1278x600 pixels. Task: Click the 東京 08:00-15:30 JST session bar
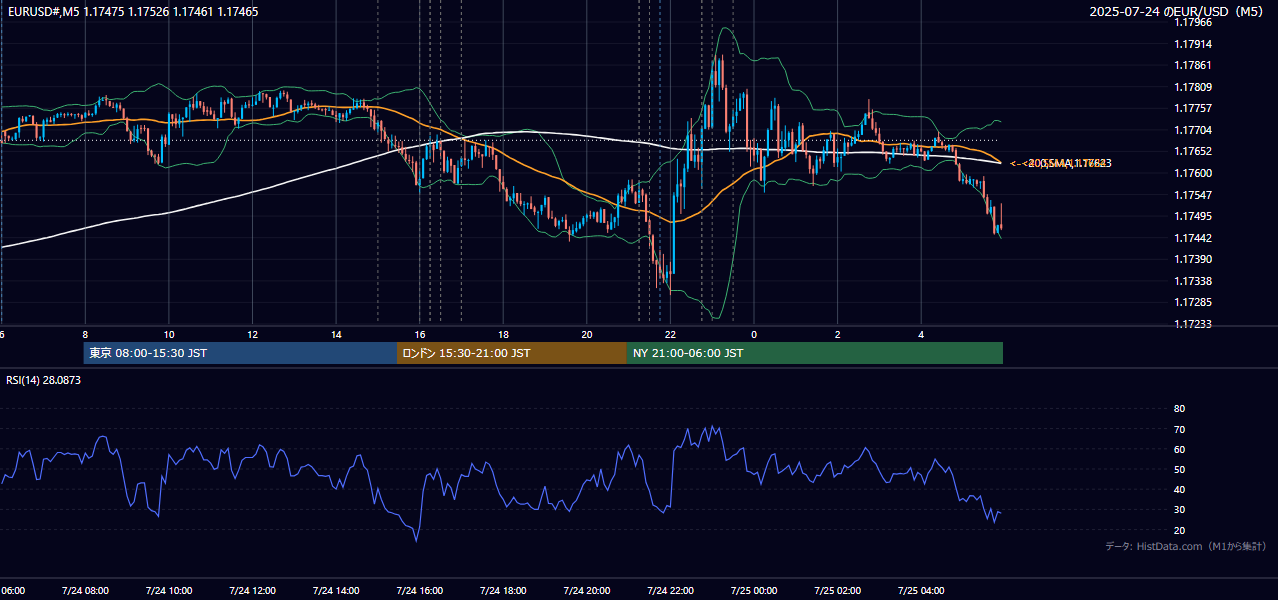point(240,353)
